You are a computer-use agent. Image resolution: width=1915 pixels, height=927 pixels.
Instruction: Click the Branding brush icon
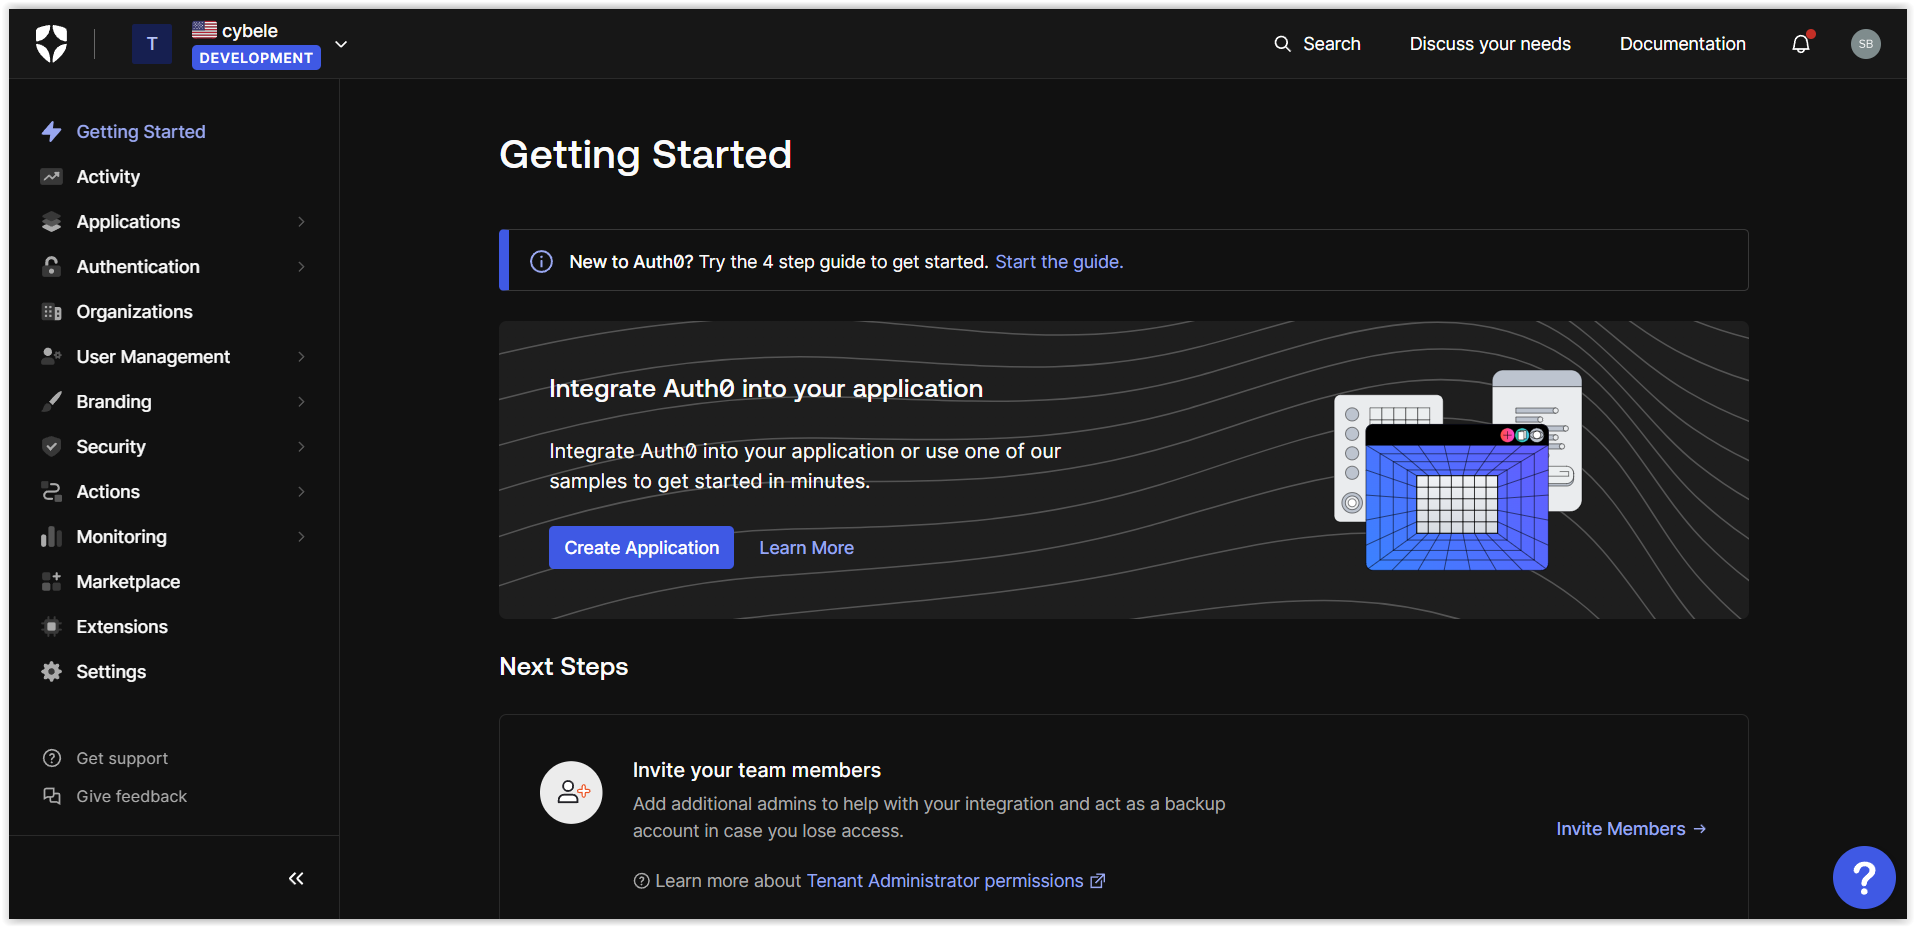pos(52,402)
